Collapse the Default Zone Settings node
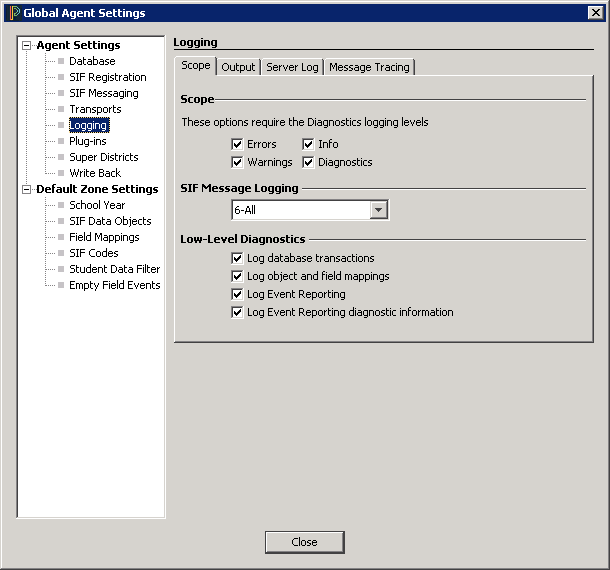610x570 pixels. pyautogui.click(x=28, y=189)
